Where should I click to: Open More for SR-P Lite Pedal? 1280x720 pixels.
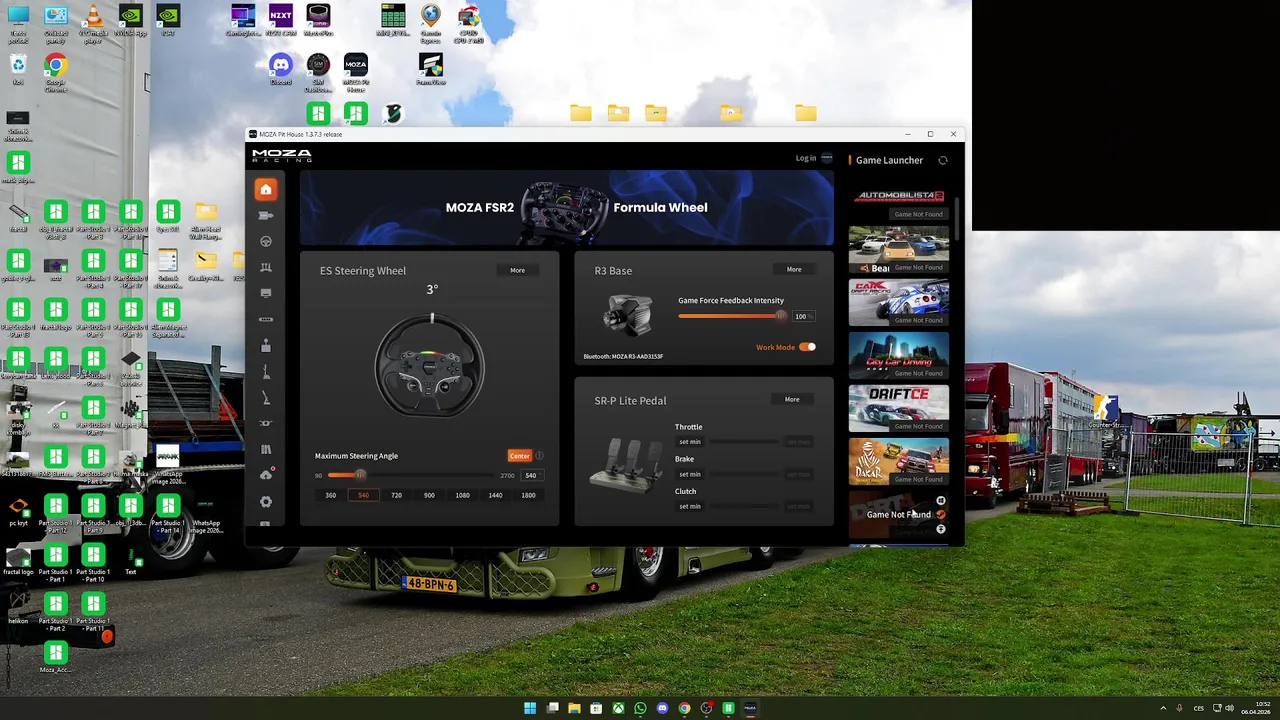[x=792, y=399]
